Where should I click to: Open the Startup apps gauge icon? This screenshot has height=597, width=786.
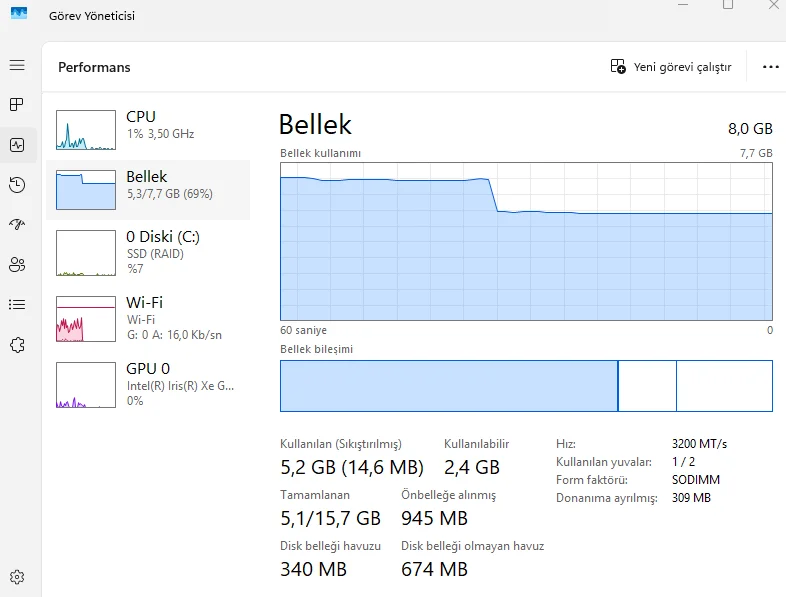pyautogui.click(x=17, y=224)
